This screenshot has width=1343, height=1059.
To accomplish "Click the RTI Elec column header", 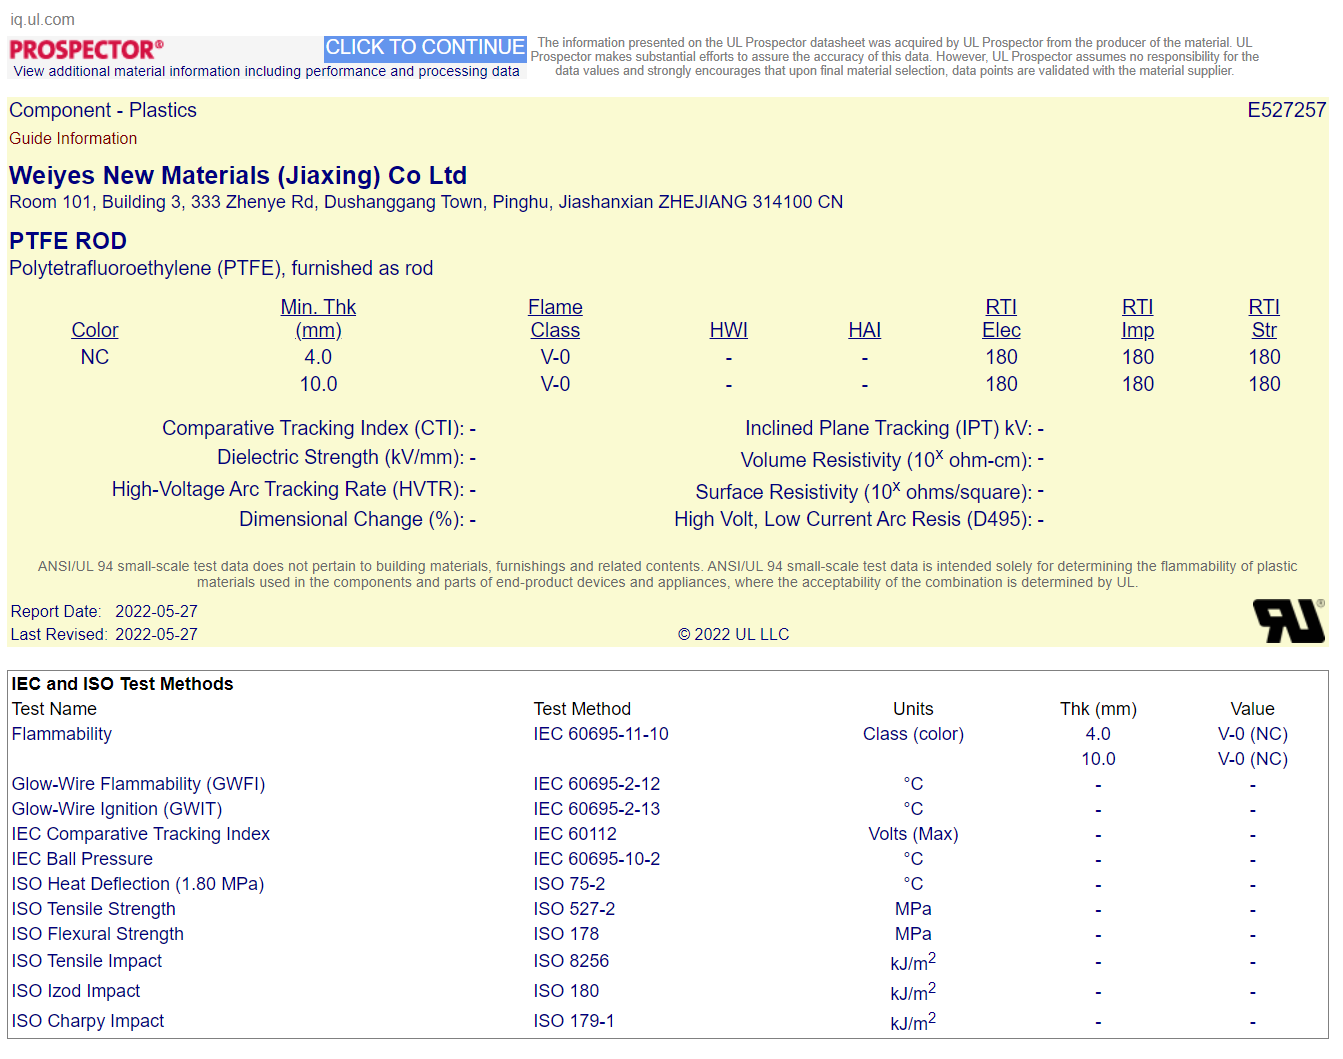I will (1001, 318).
